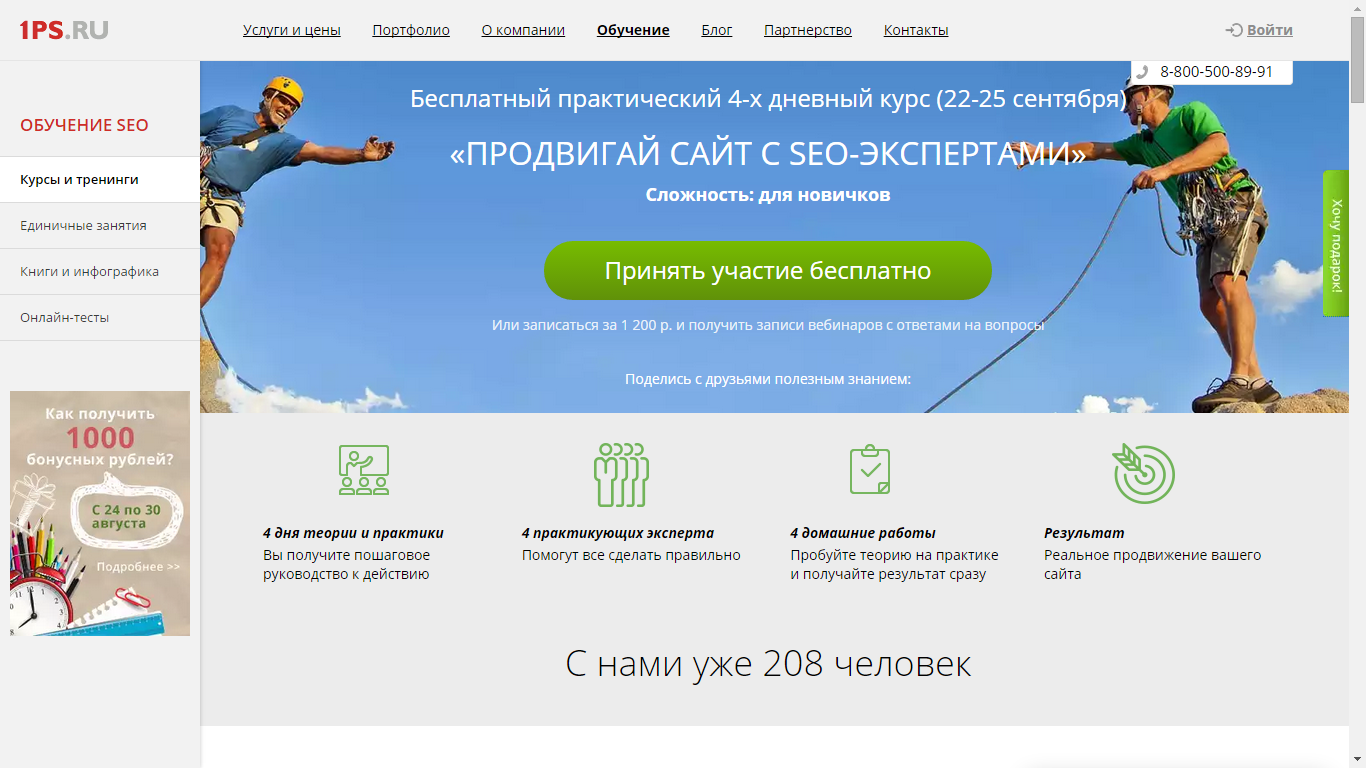Click the Поделись с друзьями полезным знанием text
Screen dimensions: 1366x768
[x=768, y=379]
